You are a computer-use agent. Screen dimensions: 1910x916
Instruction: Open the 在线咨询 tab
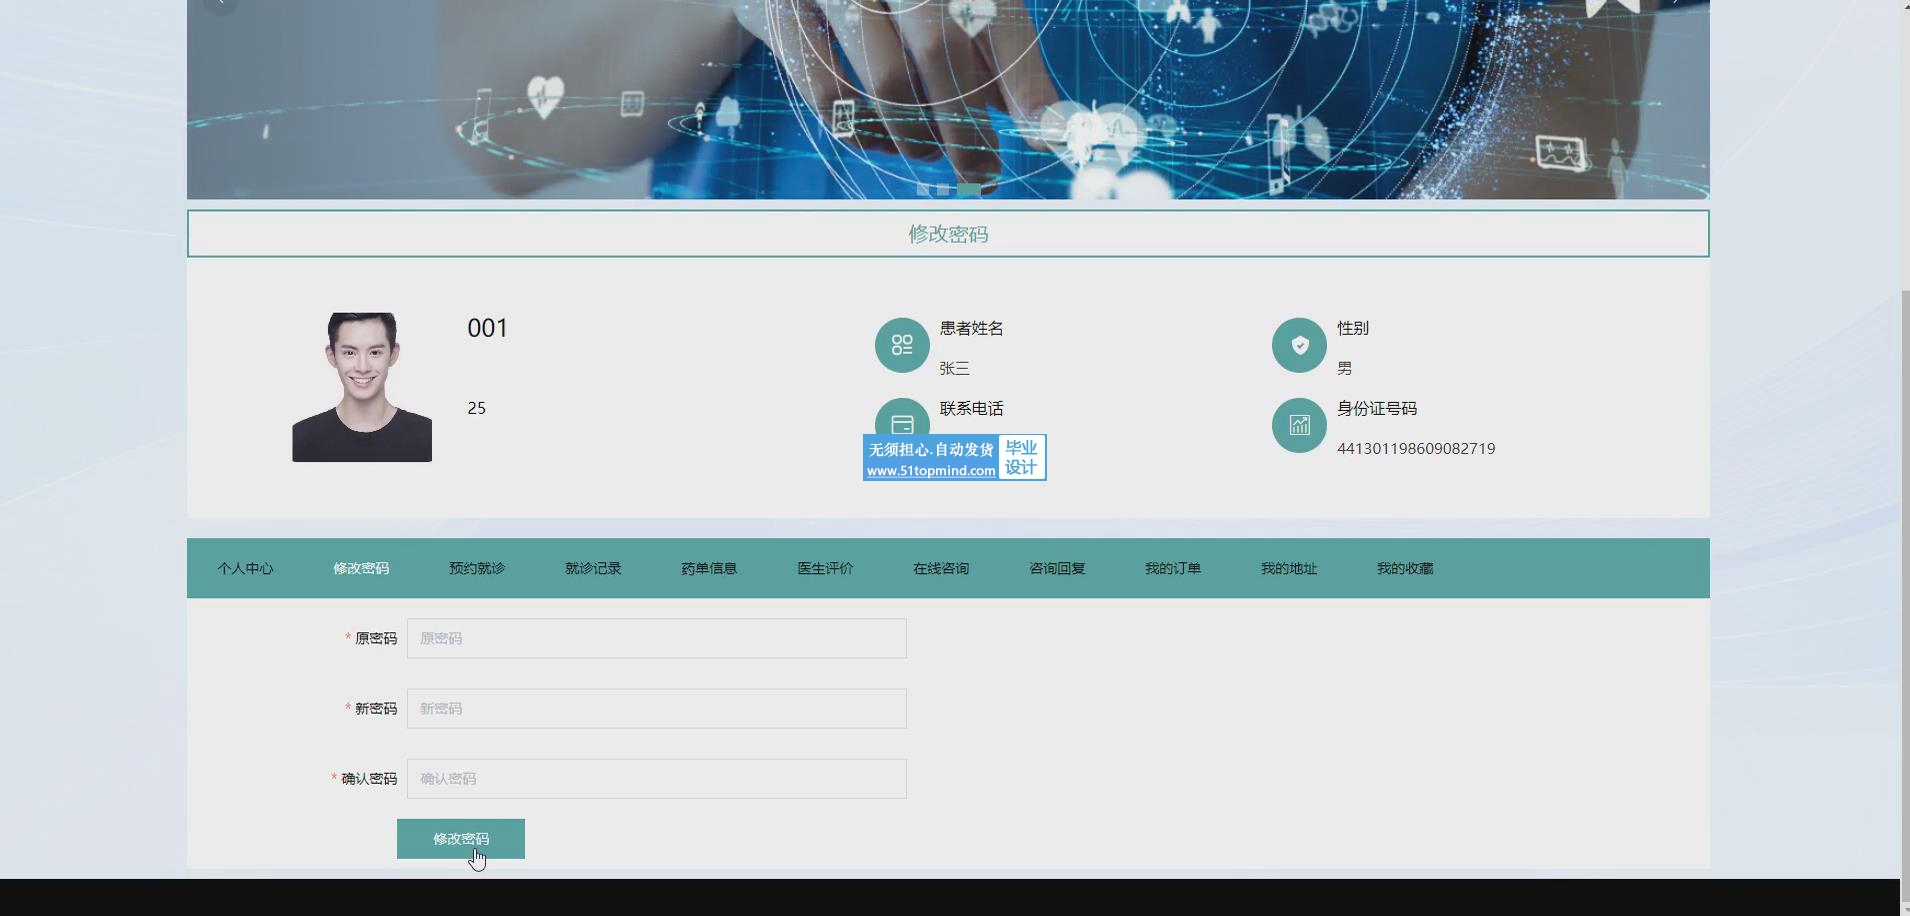point(941,568)
